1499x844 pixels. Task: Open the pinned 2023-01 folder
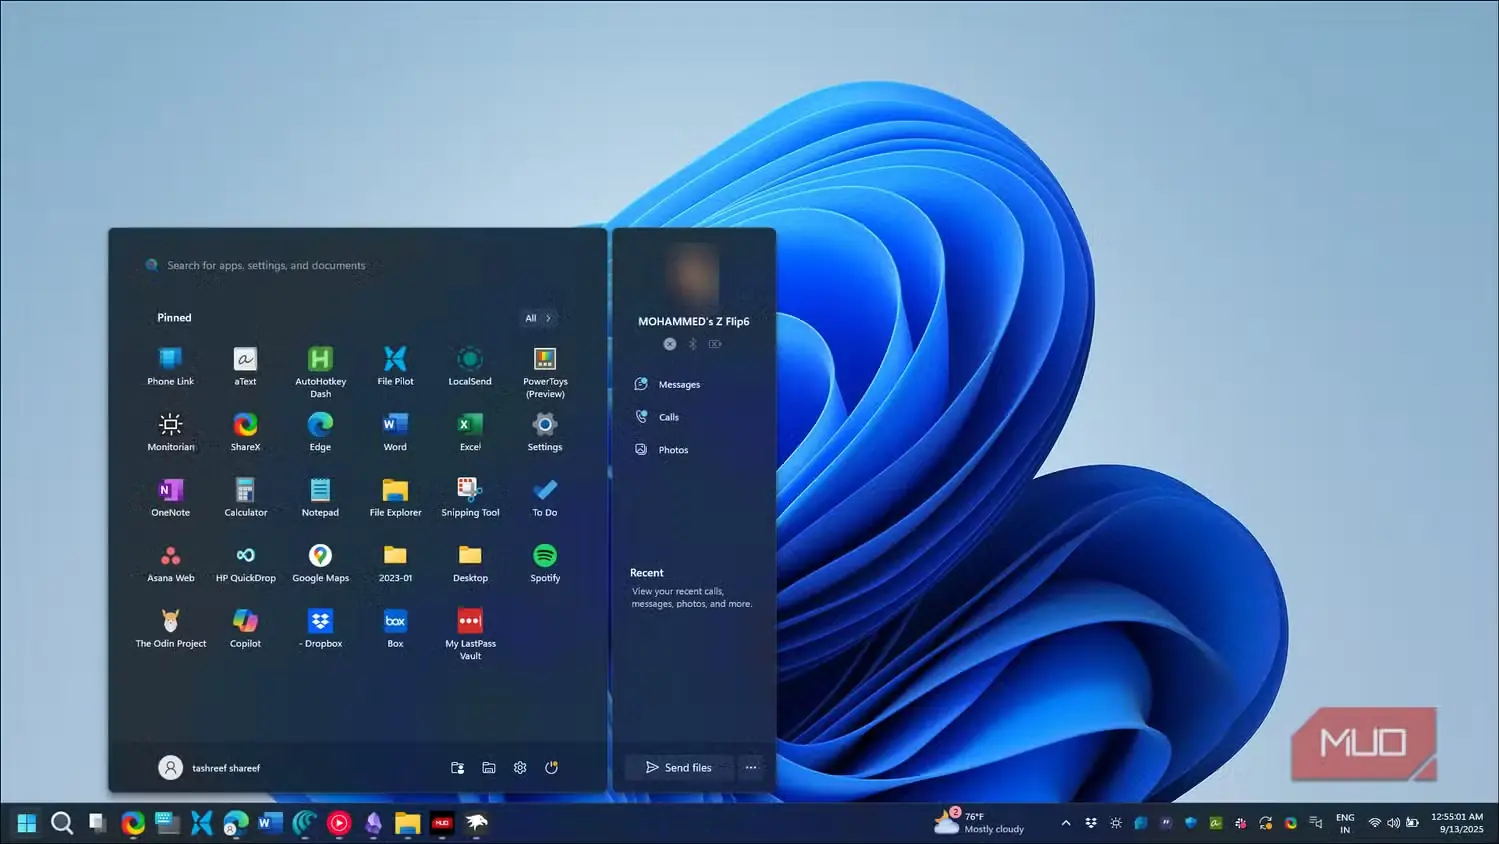(x=395, y=563)
